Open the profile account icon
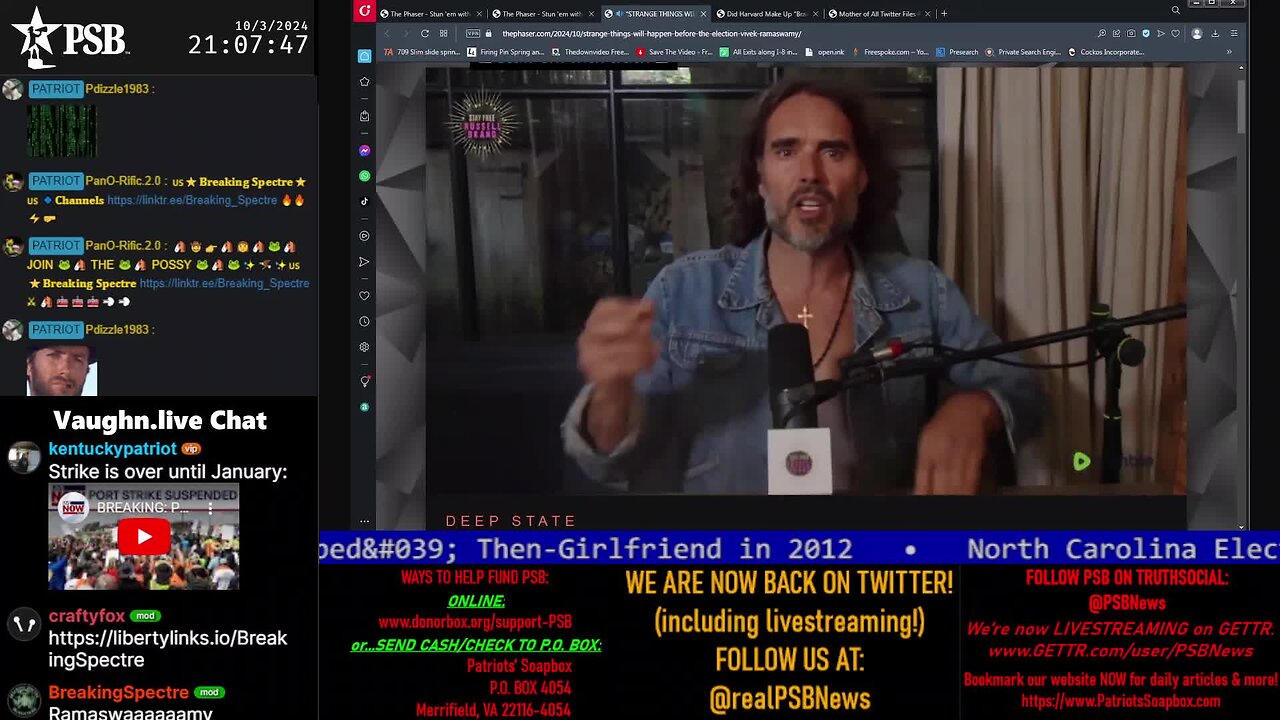Screen dimensions: 1280x720 [x=1197, y=33]
